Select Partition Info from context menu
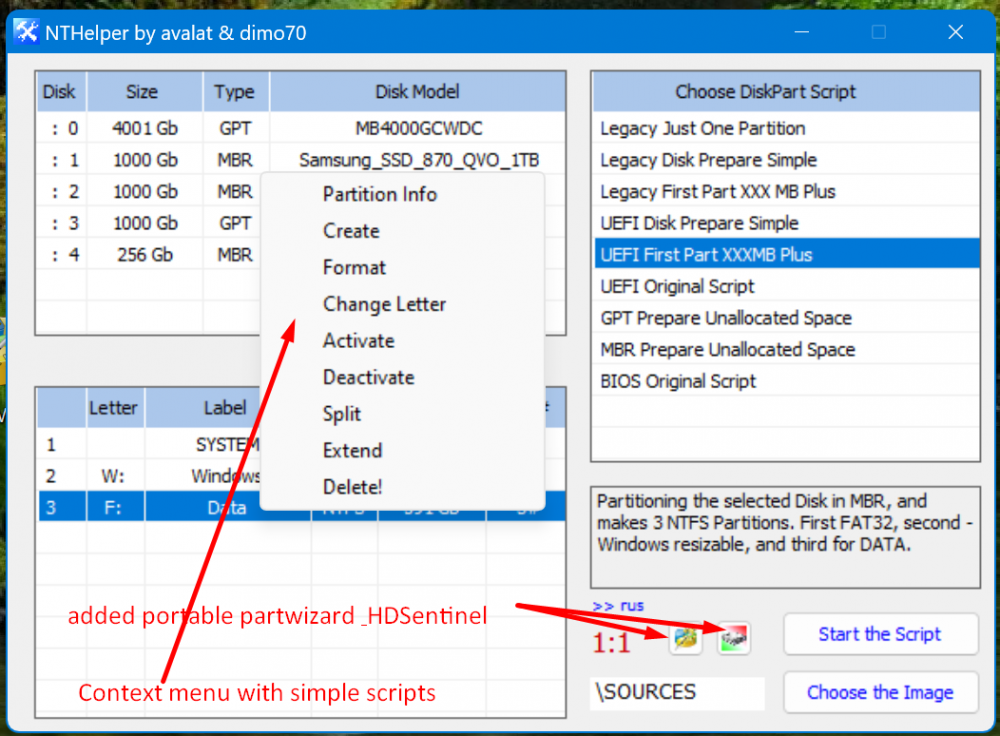Image resolution: width=1000 pixels, height=736 pixels. [x=379, y=194]
